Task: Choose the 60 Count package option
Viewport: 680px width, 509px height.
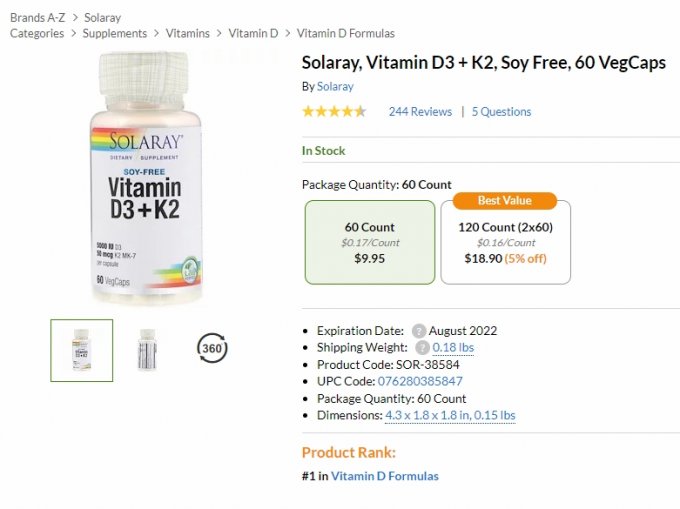Action: pyautogui.click(x=370, y=243)
